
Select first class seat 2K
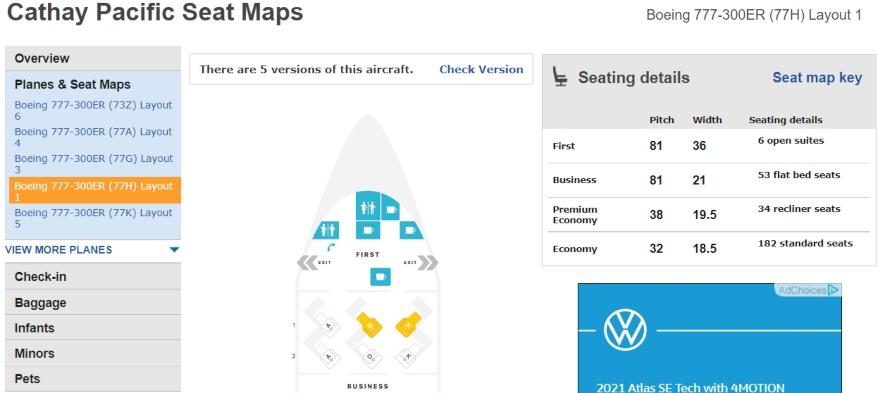(x=407, y=356)
